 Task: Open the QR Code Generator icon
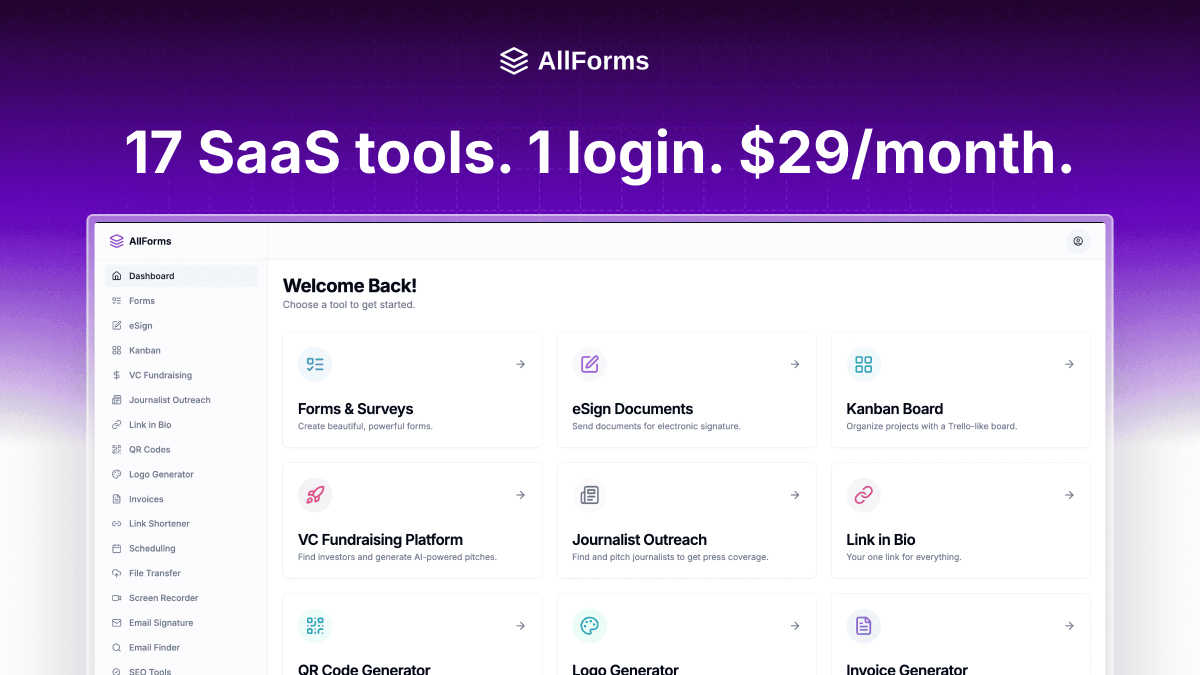(x=315, y=626)
